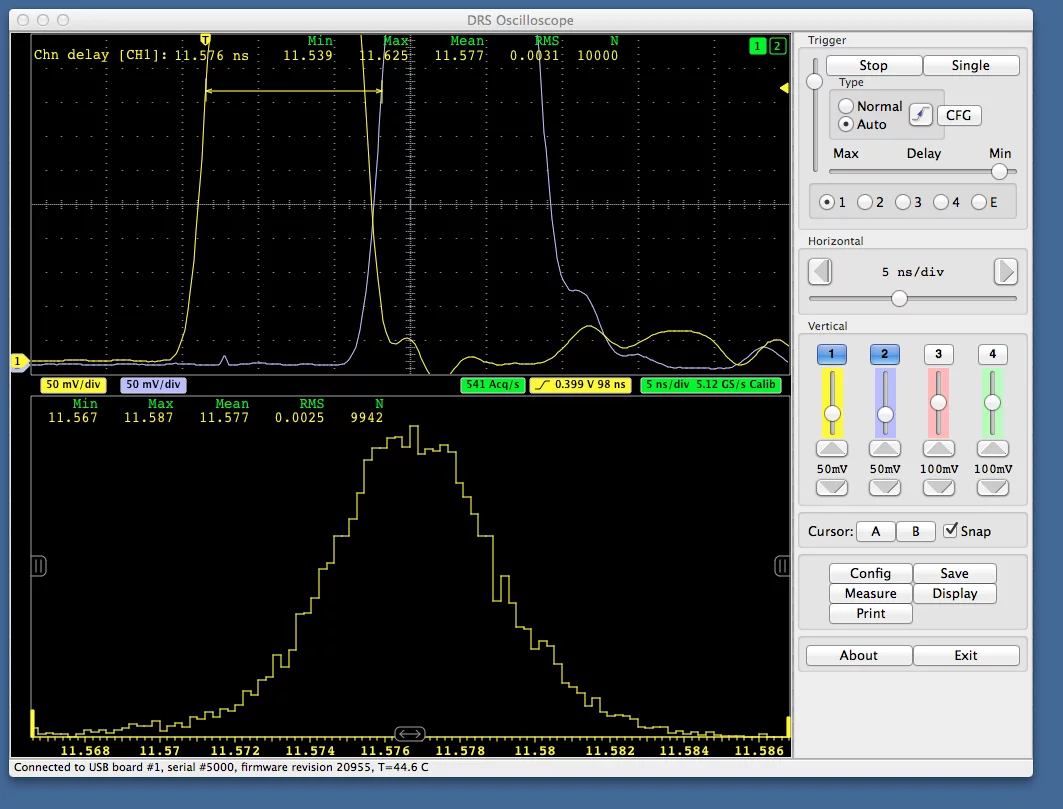The image size is (1063, 809).
Task: Open the Measure dialog
Action: point(869,593)
